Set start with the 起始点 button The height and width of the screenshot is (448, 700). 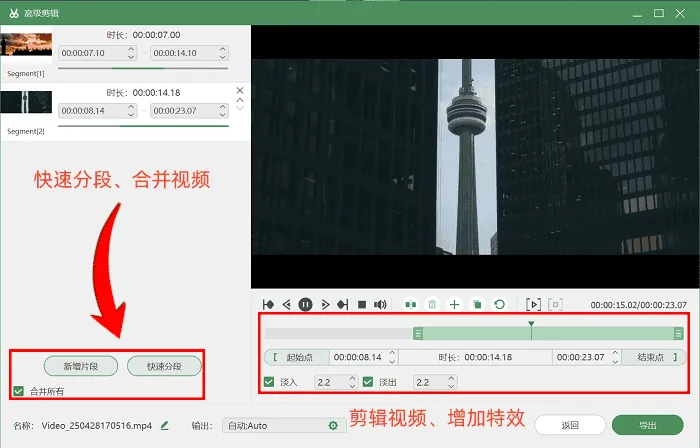tap(297, 357)
